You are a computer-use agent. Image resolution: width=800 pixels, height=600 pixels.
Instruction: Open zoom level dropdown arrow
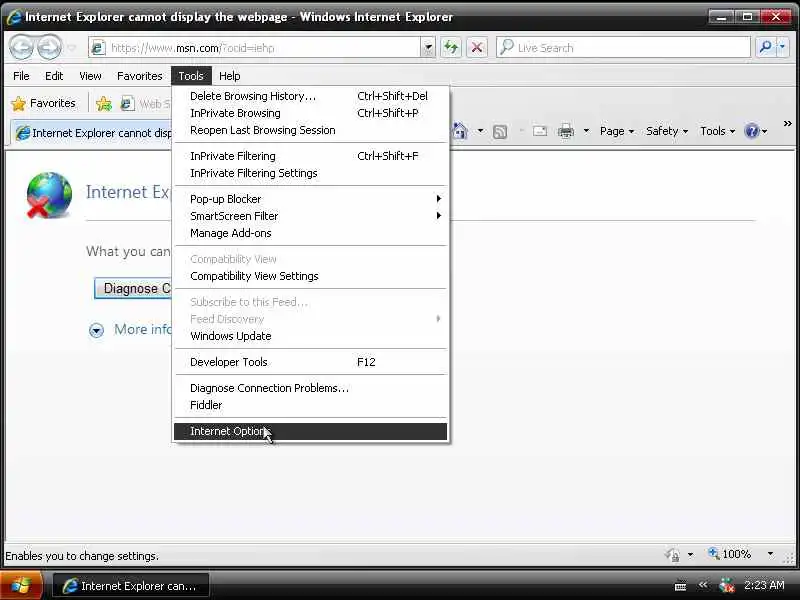[770, 554]
